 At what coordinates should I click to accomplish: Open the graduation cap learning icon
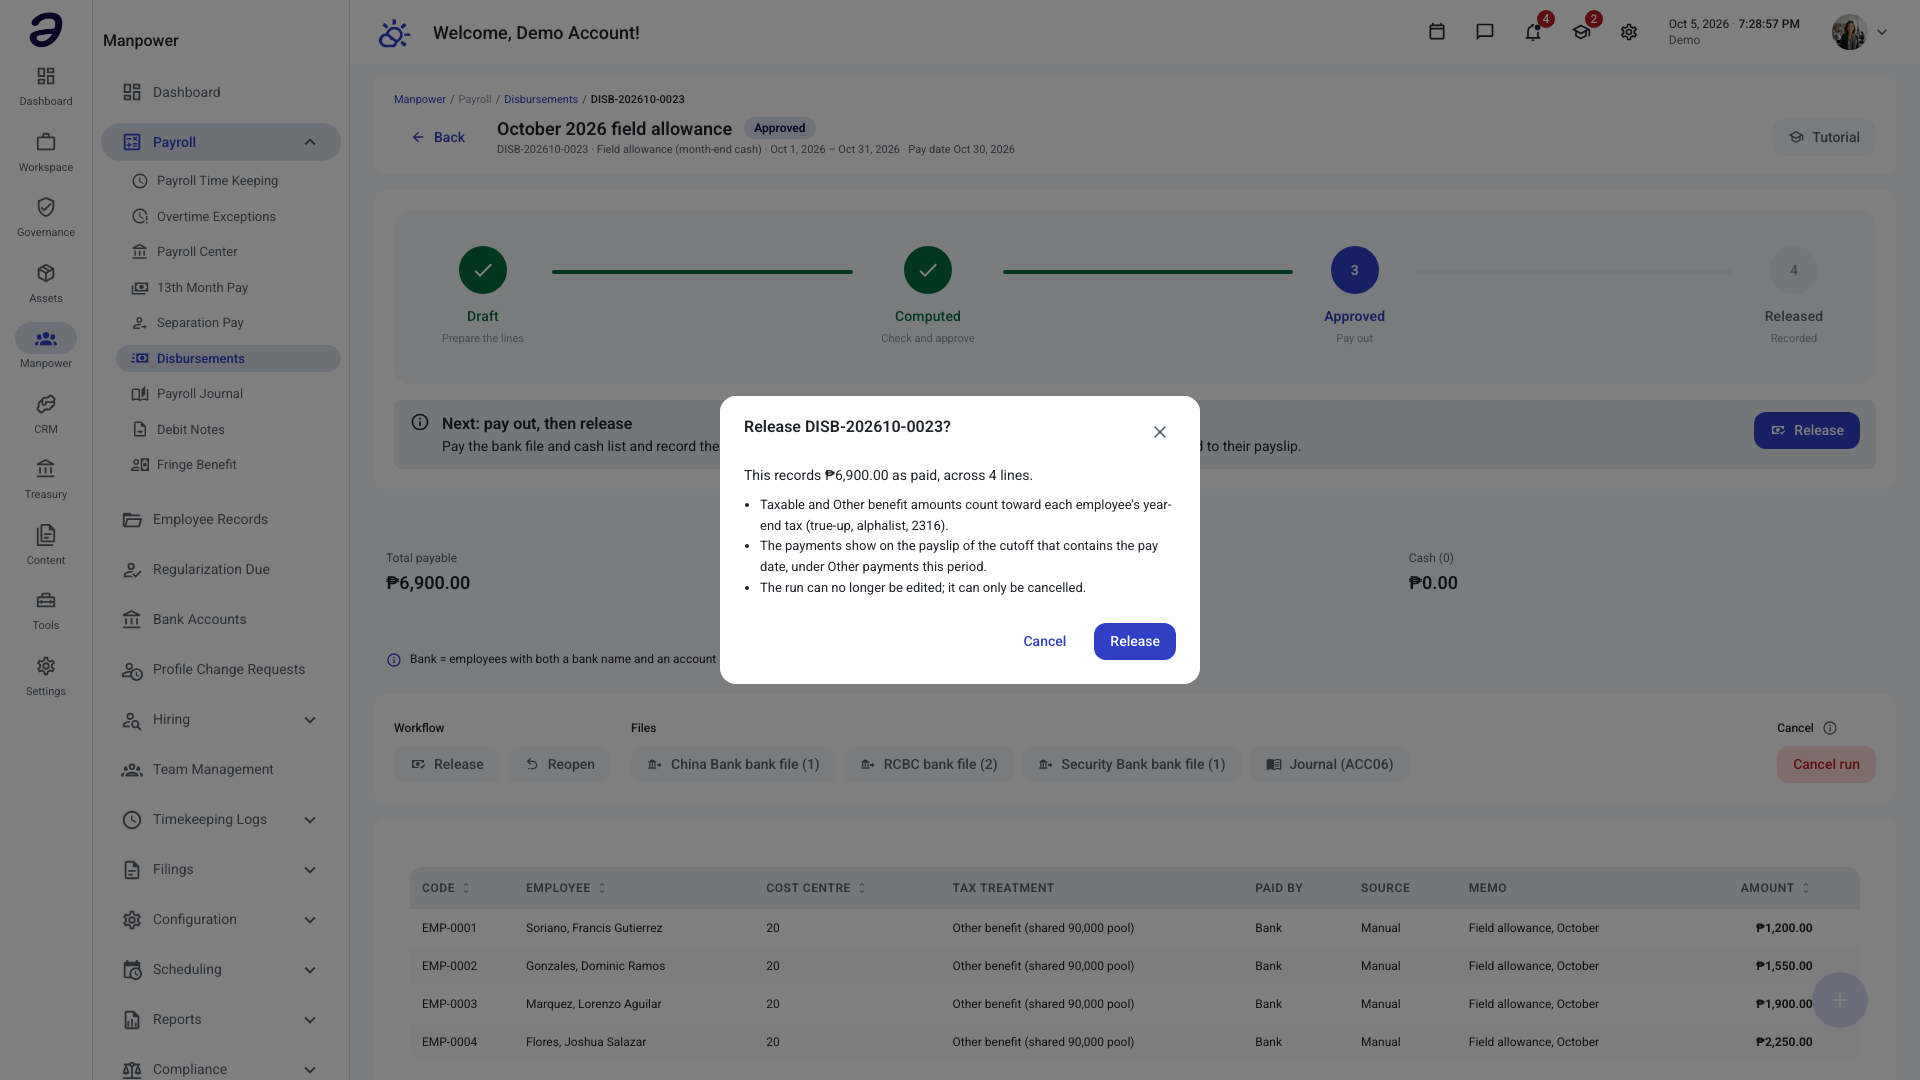pos(1581,32)
